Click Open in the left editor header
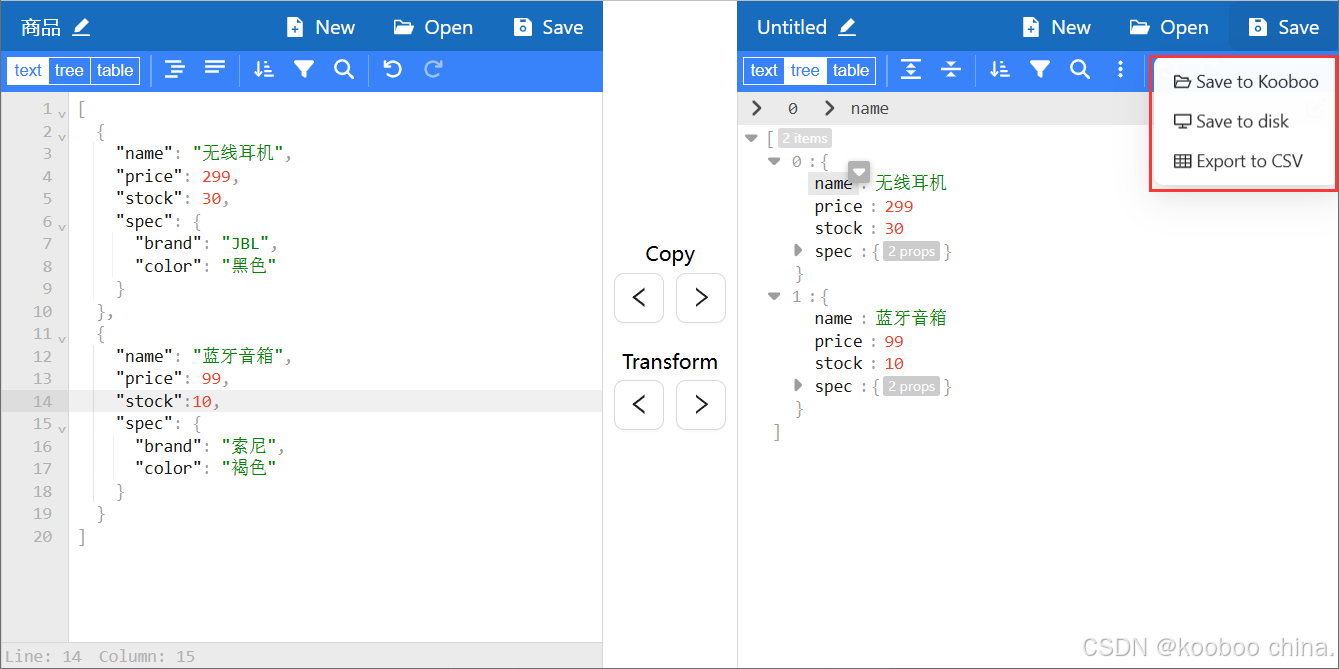 pos(433,27)
